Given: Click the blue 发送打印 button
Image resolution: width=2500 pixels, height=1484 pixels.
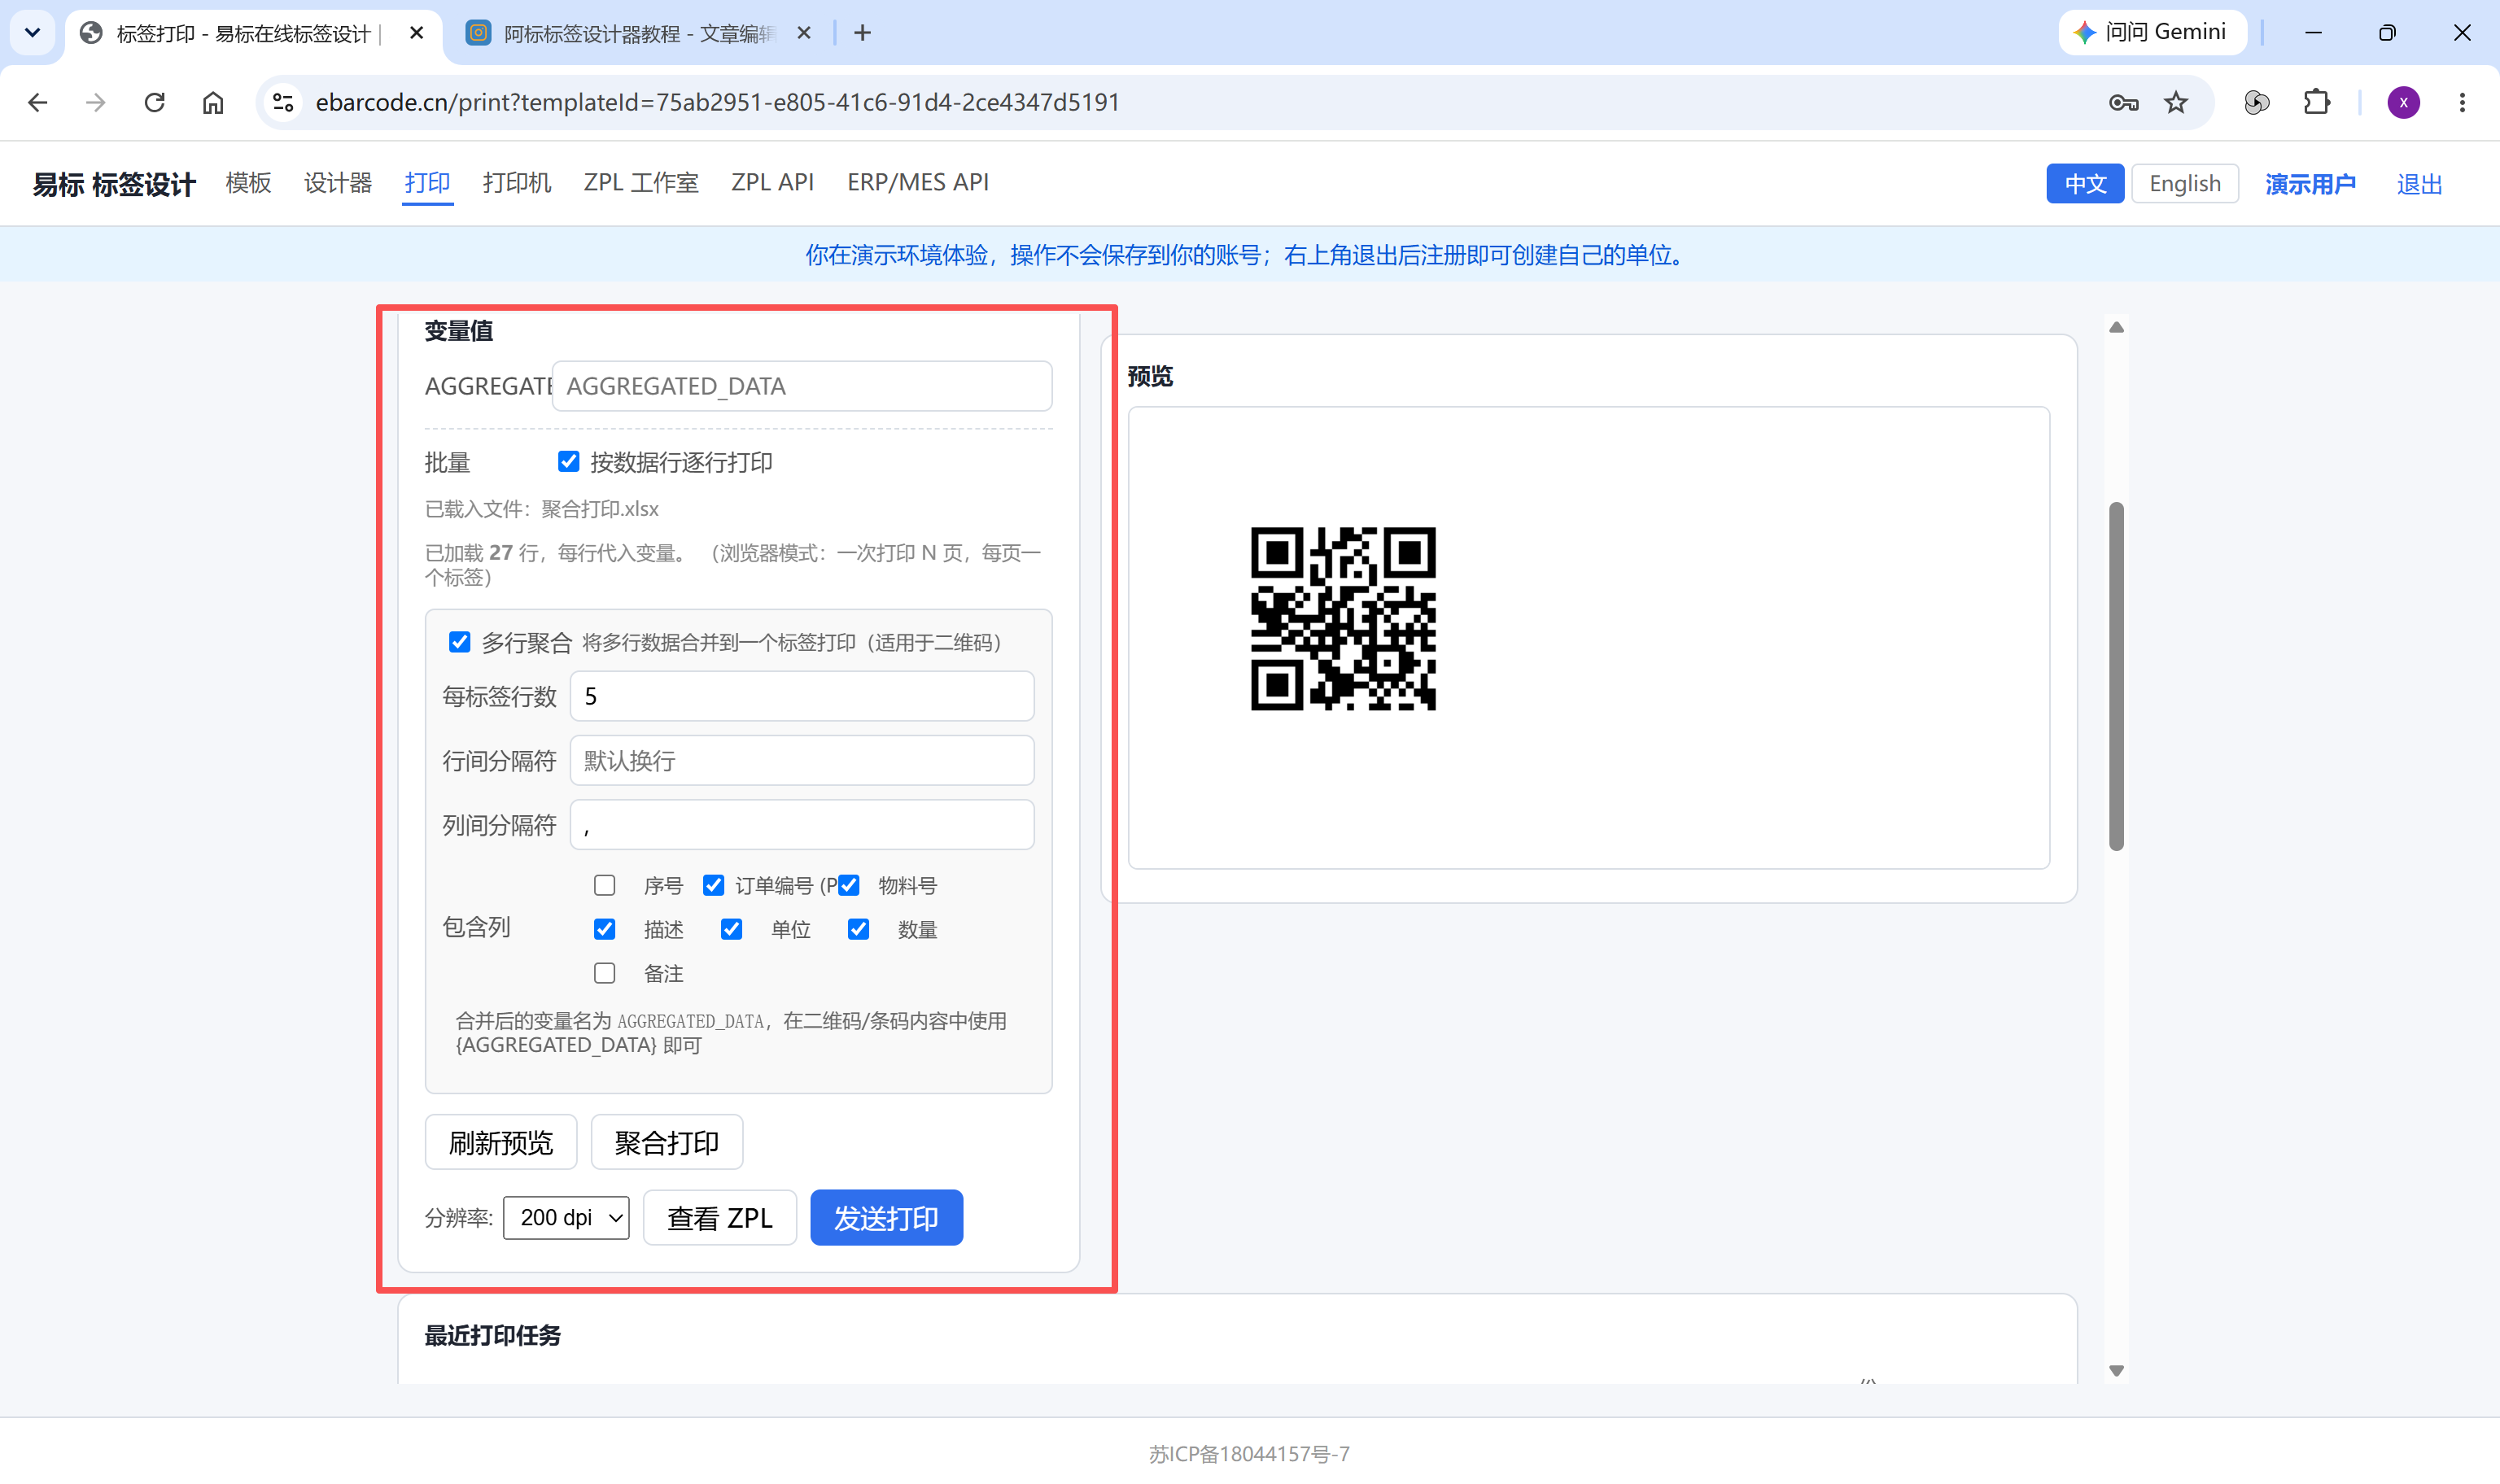Looking at the screenshot, I should 886,1217.
